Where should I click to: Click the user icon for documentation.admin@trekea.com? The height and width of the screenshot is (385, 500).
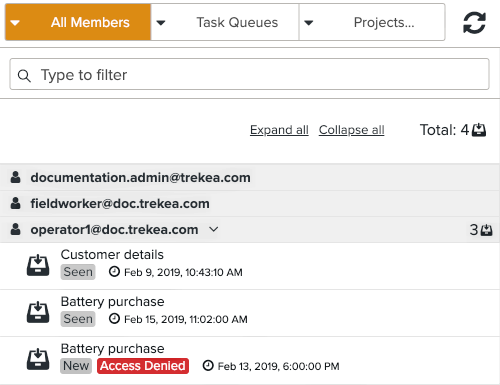[15, 177]
